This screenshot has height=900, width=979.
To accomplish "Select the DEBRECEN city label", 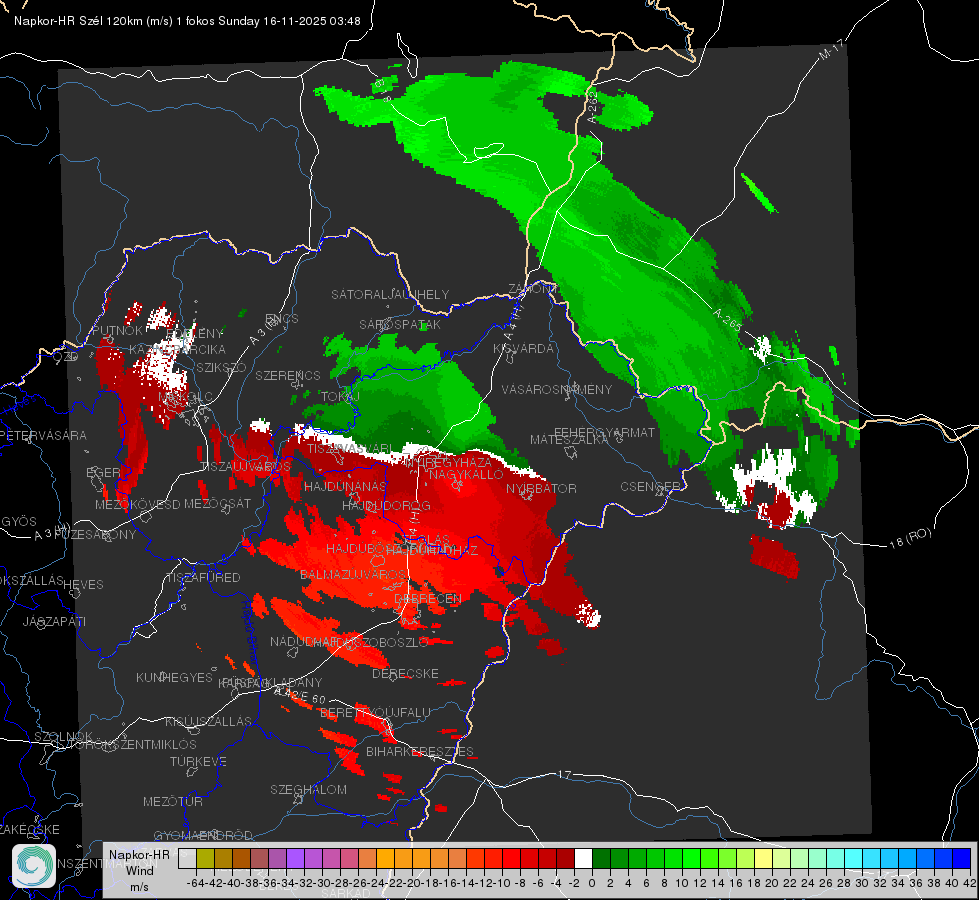I will point(428,598).
